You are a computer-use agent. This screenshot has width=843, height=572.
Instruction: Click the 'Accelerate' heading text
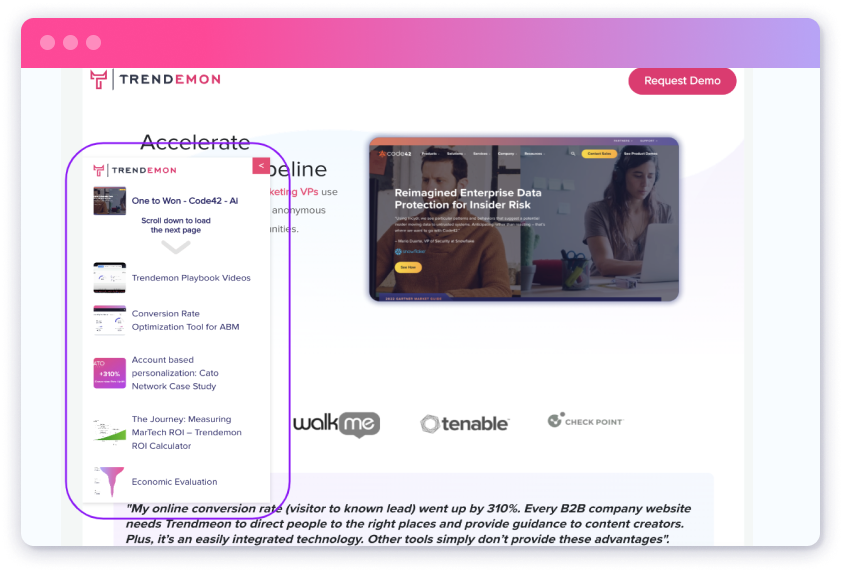(x=195, y=142)
